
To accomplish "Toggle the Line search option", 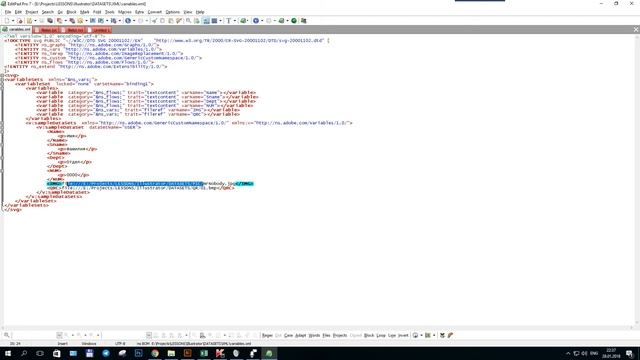I will (x=392, y=336).
